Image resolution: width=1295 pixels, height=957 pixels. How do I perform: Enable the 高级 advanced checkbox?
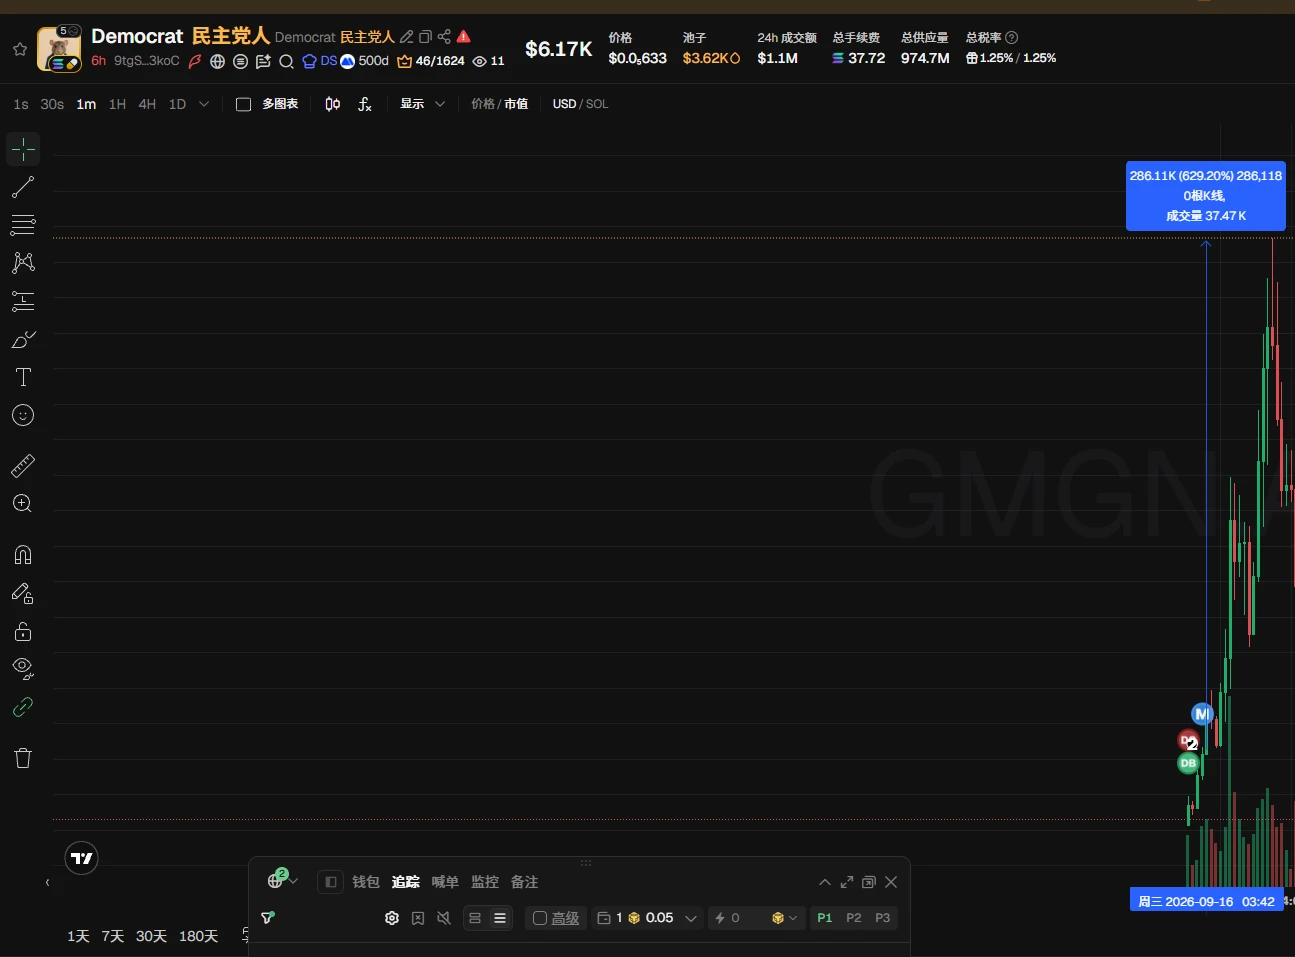coord(540,918)
